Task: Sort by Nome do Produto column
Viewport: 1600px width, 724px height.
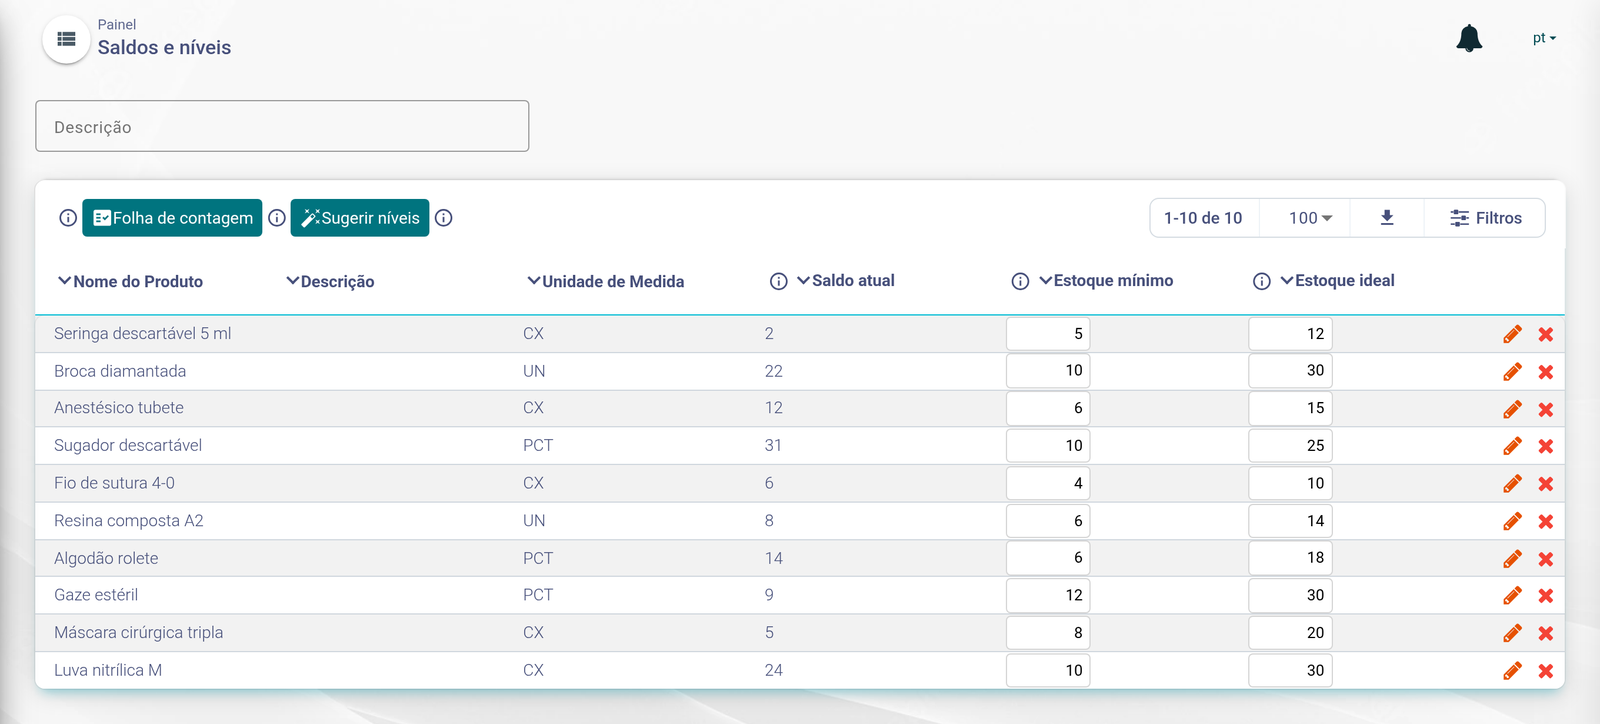Action: 131,282
